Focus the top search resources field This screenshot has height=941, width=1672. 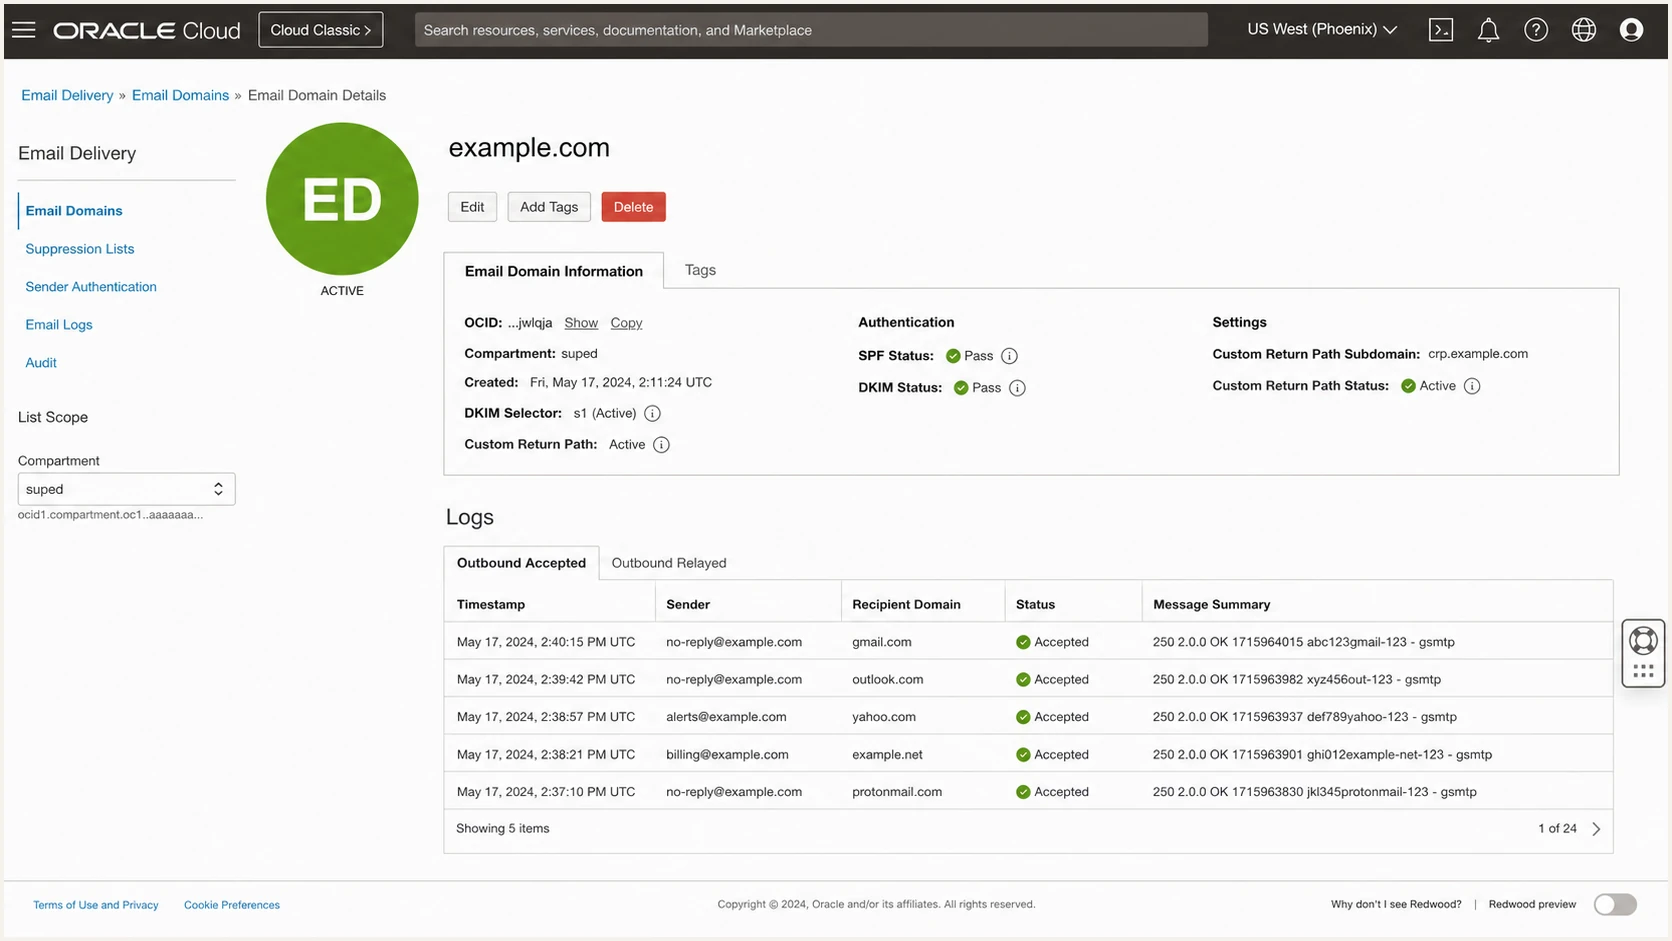pos(811,30)
